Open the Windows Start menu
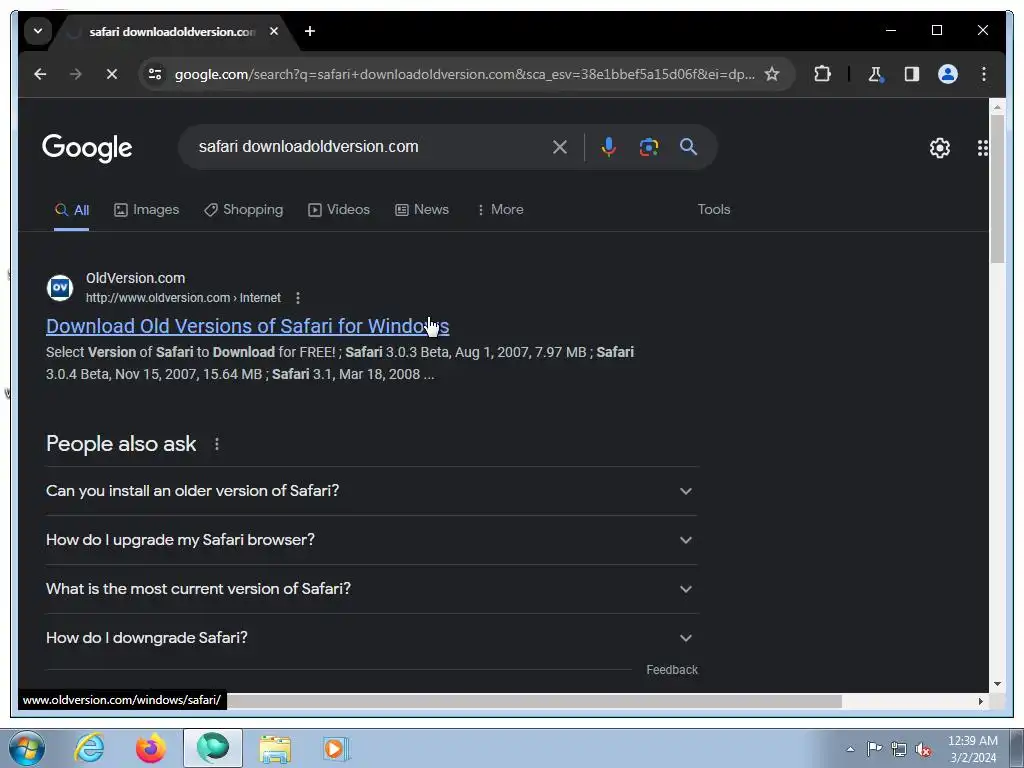The height and width of the screenshot is (768, 1024). pyautogui.click(x=27, y=748)
